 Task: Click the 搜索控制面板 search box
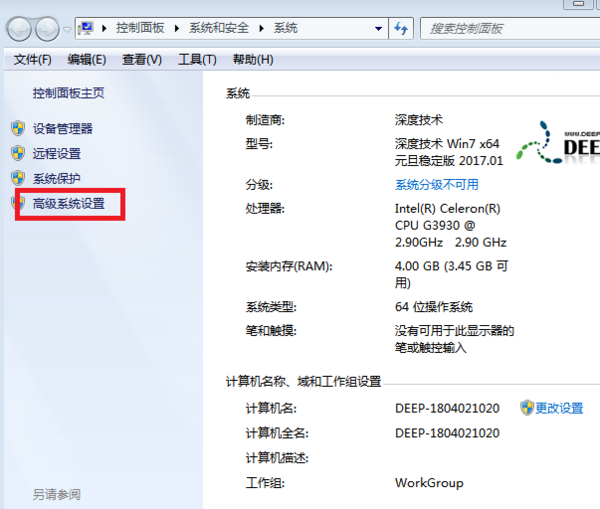pos(510,29)
